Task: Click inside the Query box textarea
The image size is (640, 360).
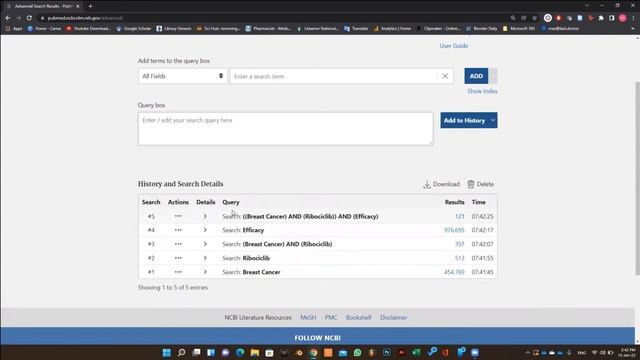Action: tap(285, 129)
